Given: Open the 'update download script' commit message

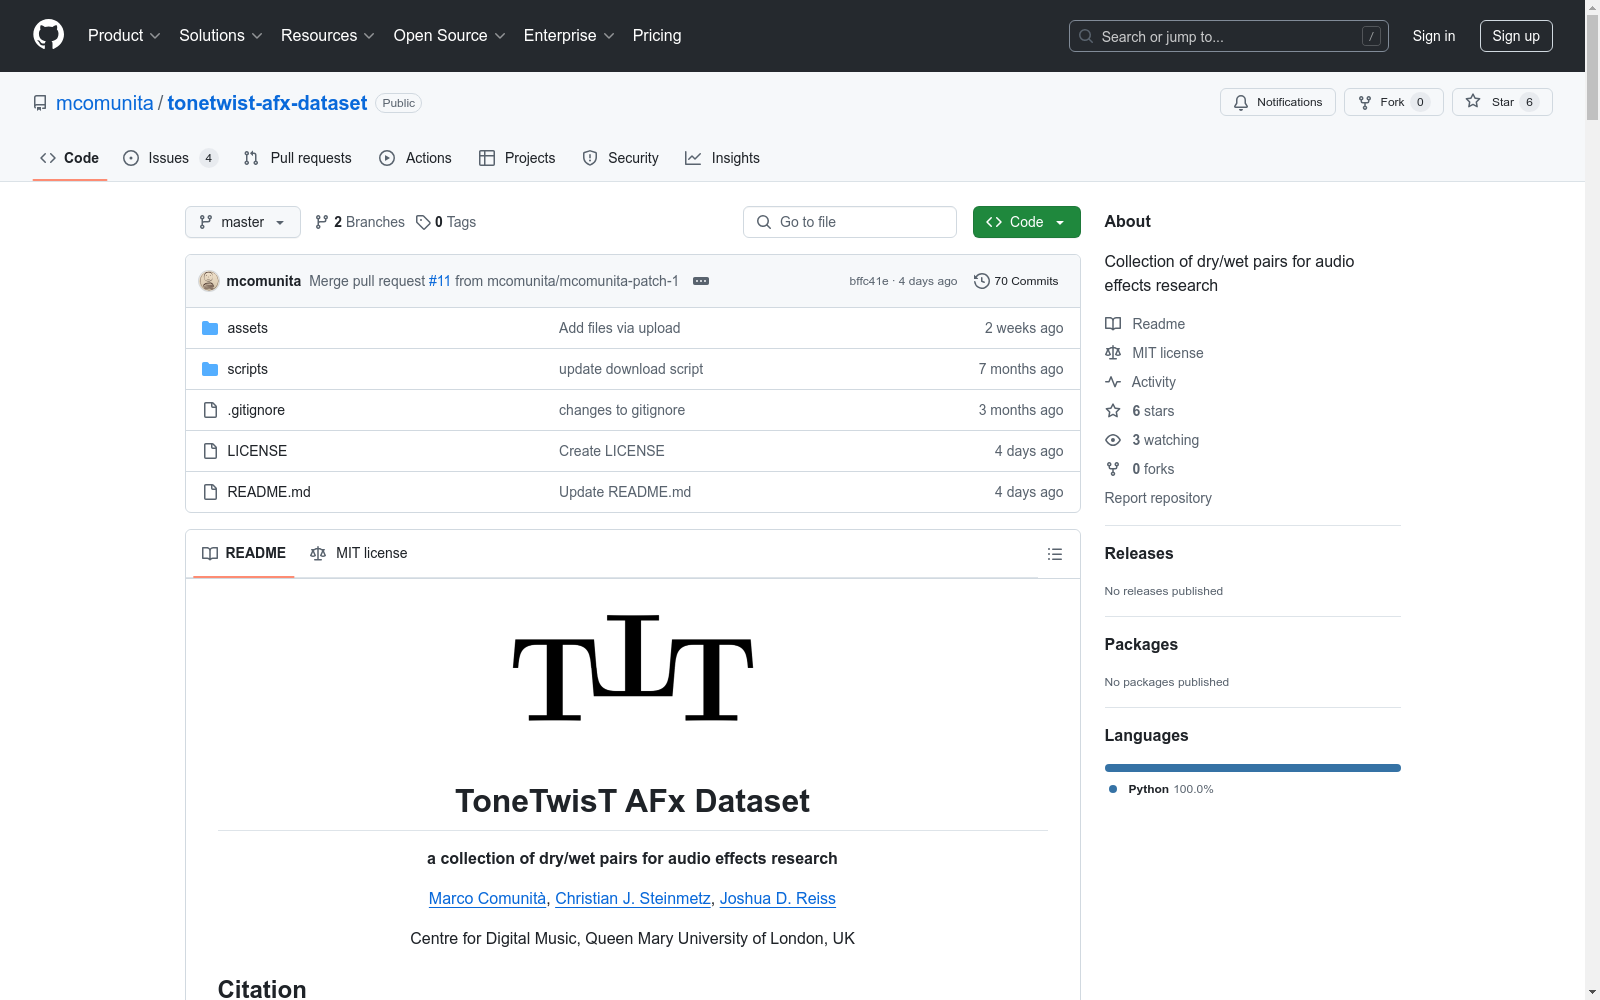Looking at the screenshot, I should click(x=631, y=369).
